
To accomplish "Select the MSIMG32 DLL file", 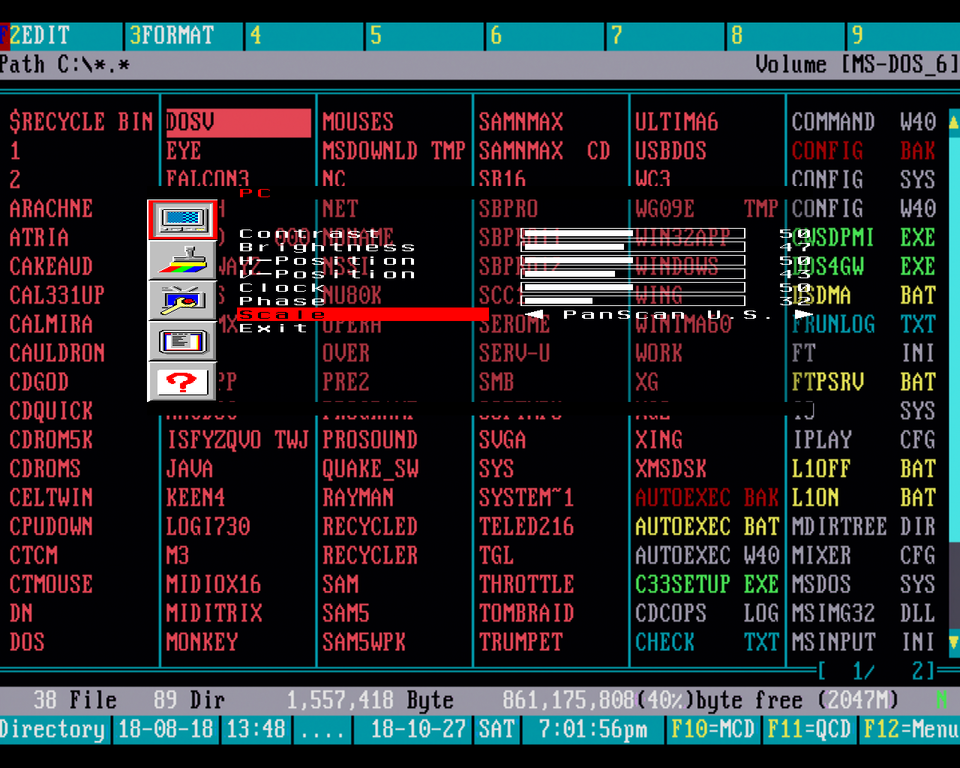I will [x=864, y=613].
